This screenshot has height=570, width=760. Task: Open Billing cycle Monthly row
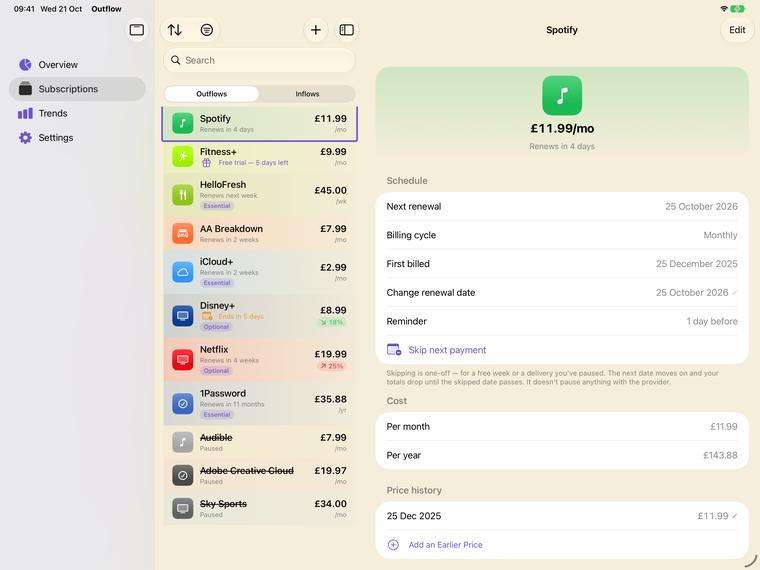tap(562, 235)
